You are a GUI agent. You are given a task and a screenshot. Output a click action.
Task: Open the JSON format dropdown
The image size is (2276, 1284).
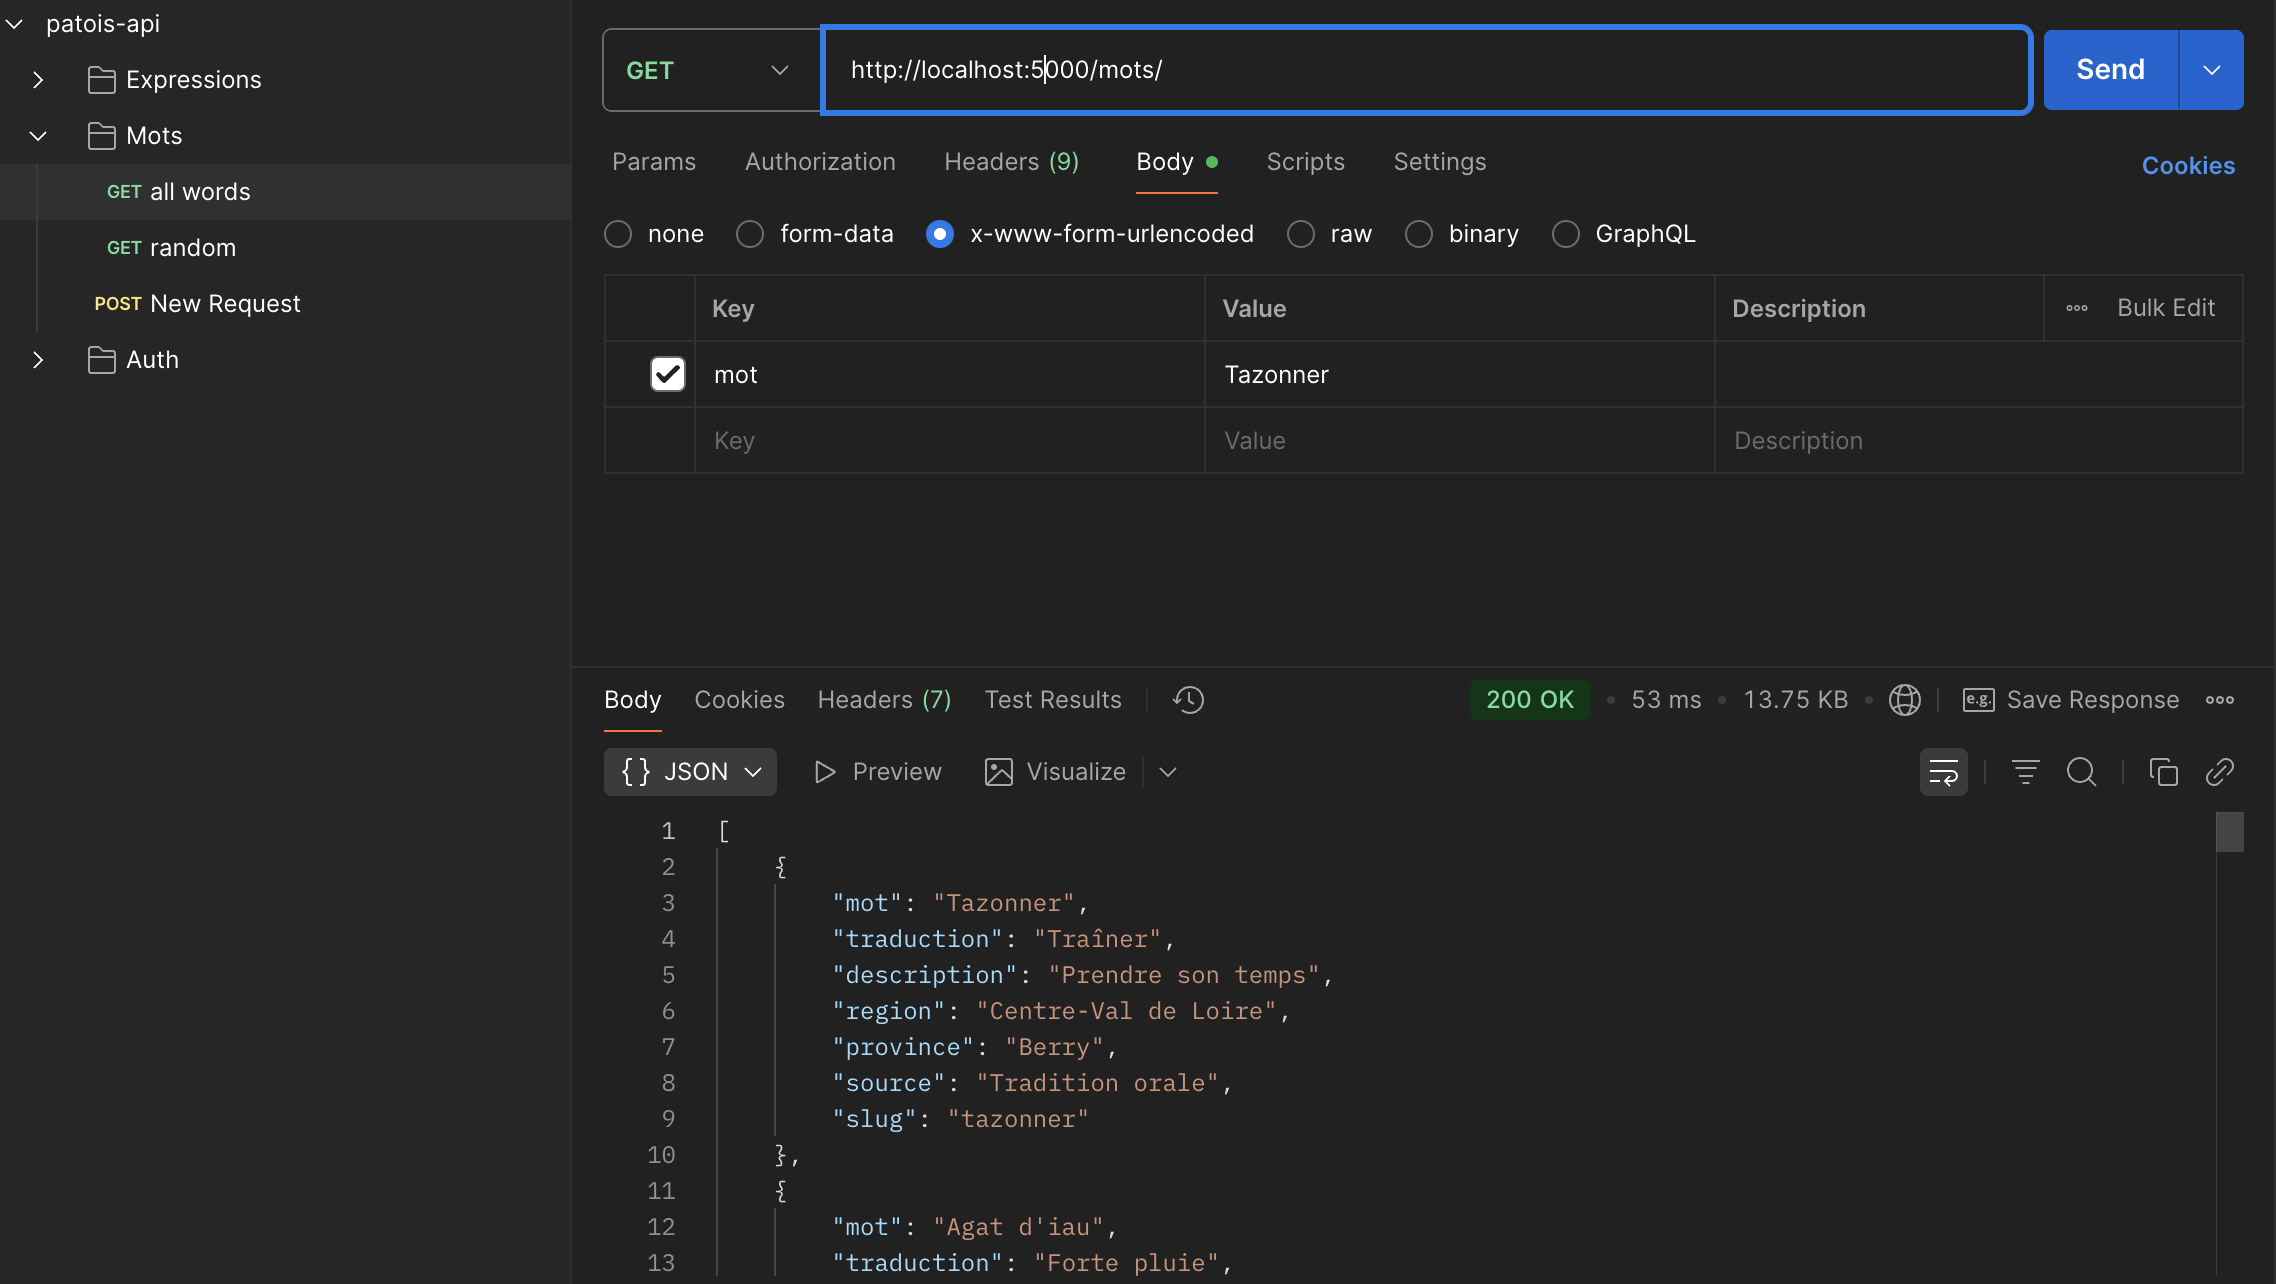[690, 772]
